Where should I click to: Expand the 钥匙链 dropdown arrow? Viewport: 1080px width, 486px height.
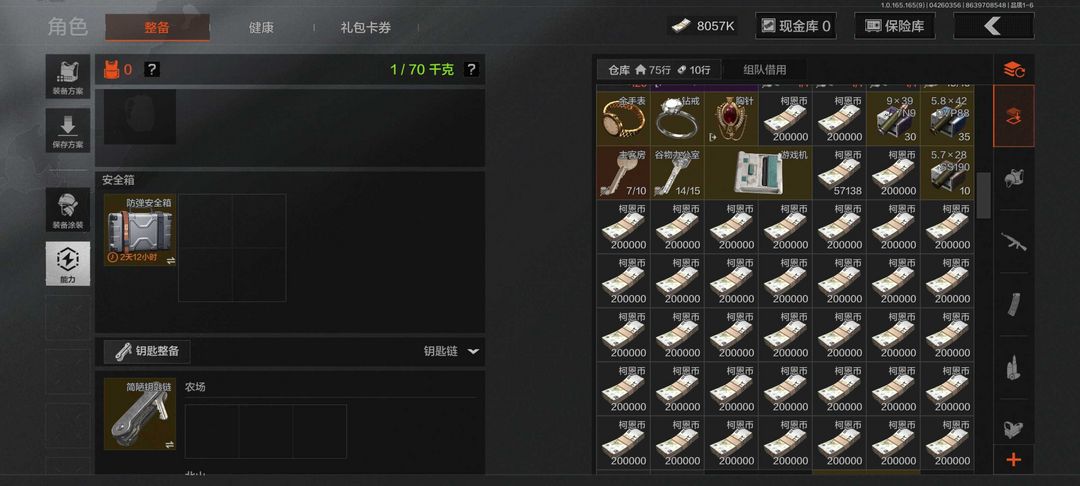coord(473,351)
